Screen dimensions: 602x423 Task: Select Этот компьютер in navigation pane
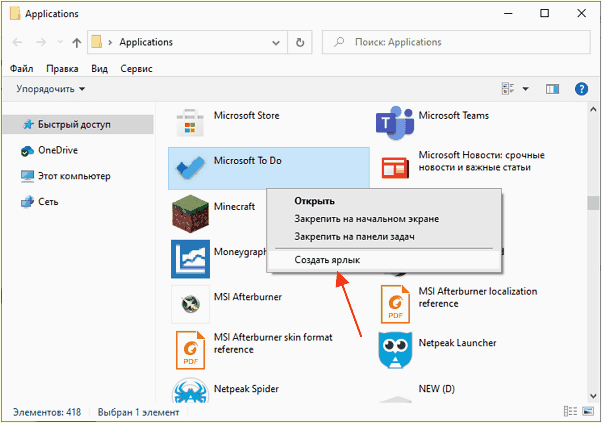pos(78,176)
